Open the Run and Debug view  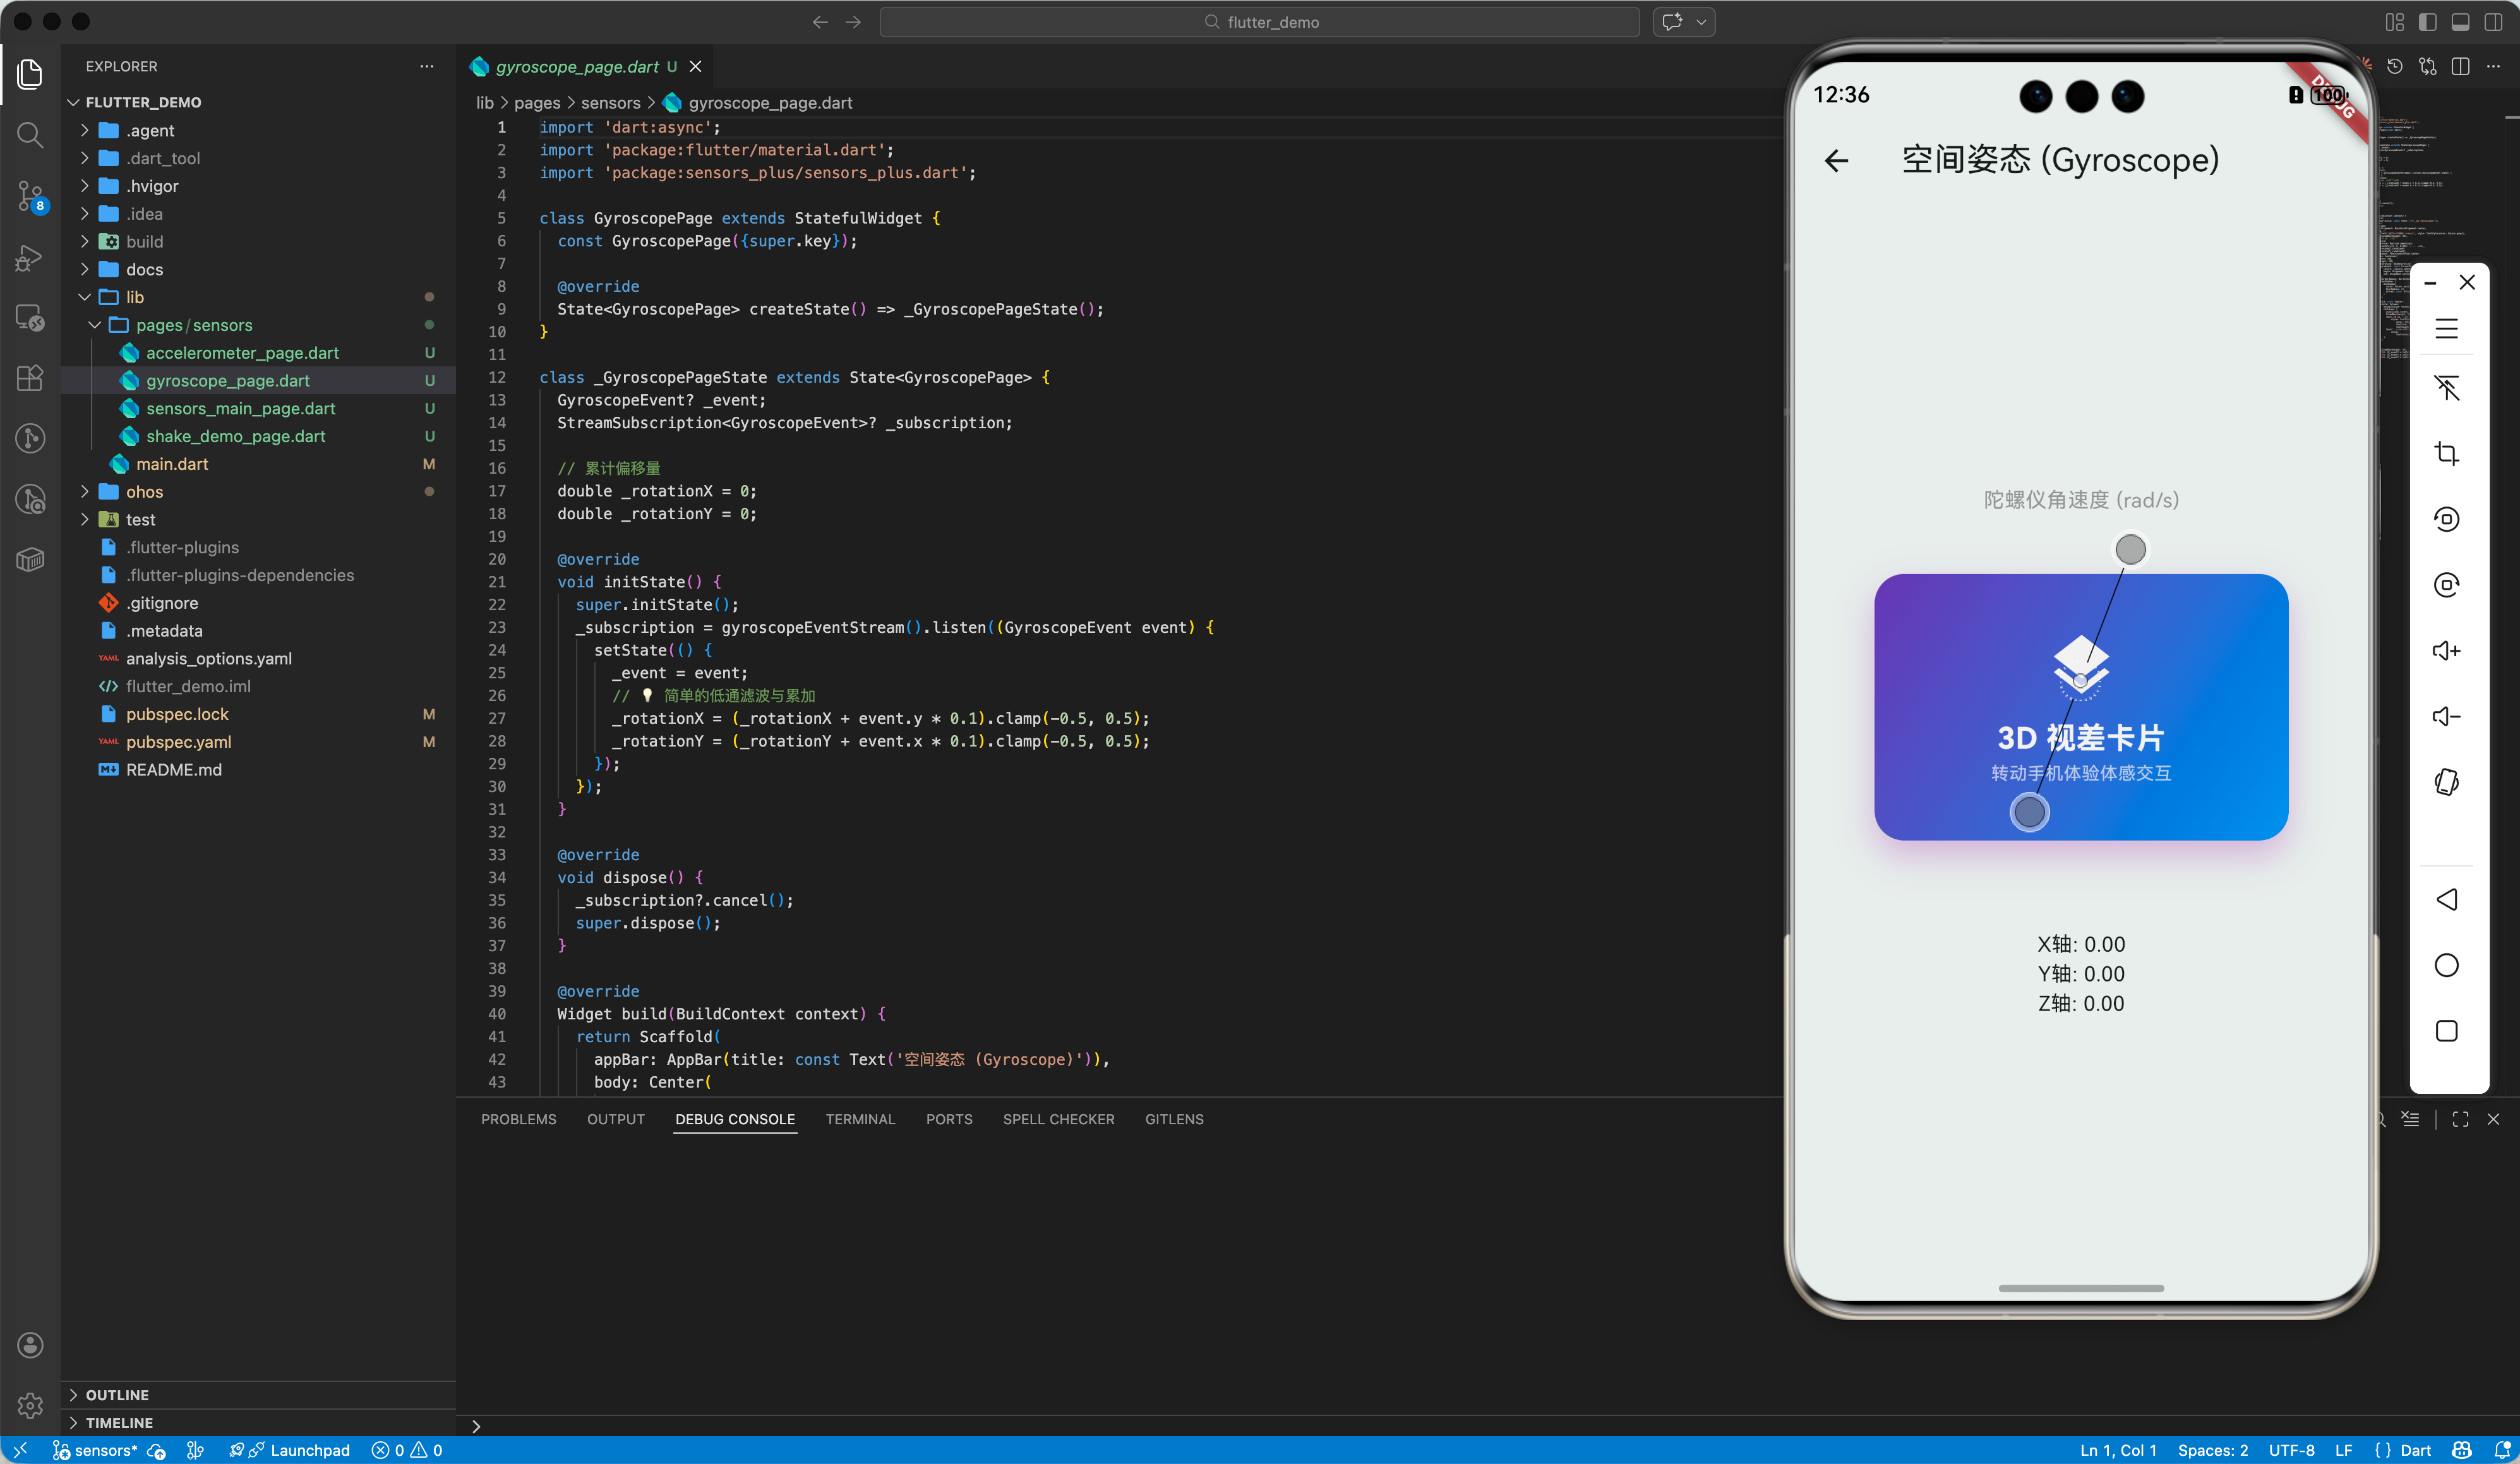(x=30, y=258)
